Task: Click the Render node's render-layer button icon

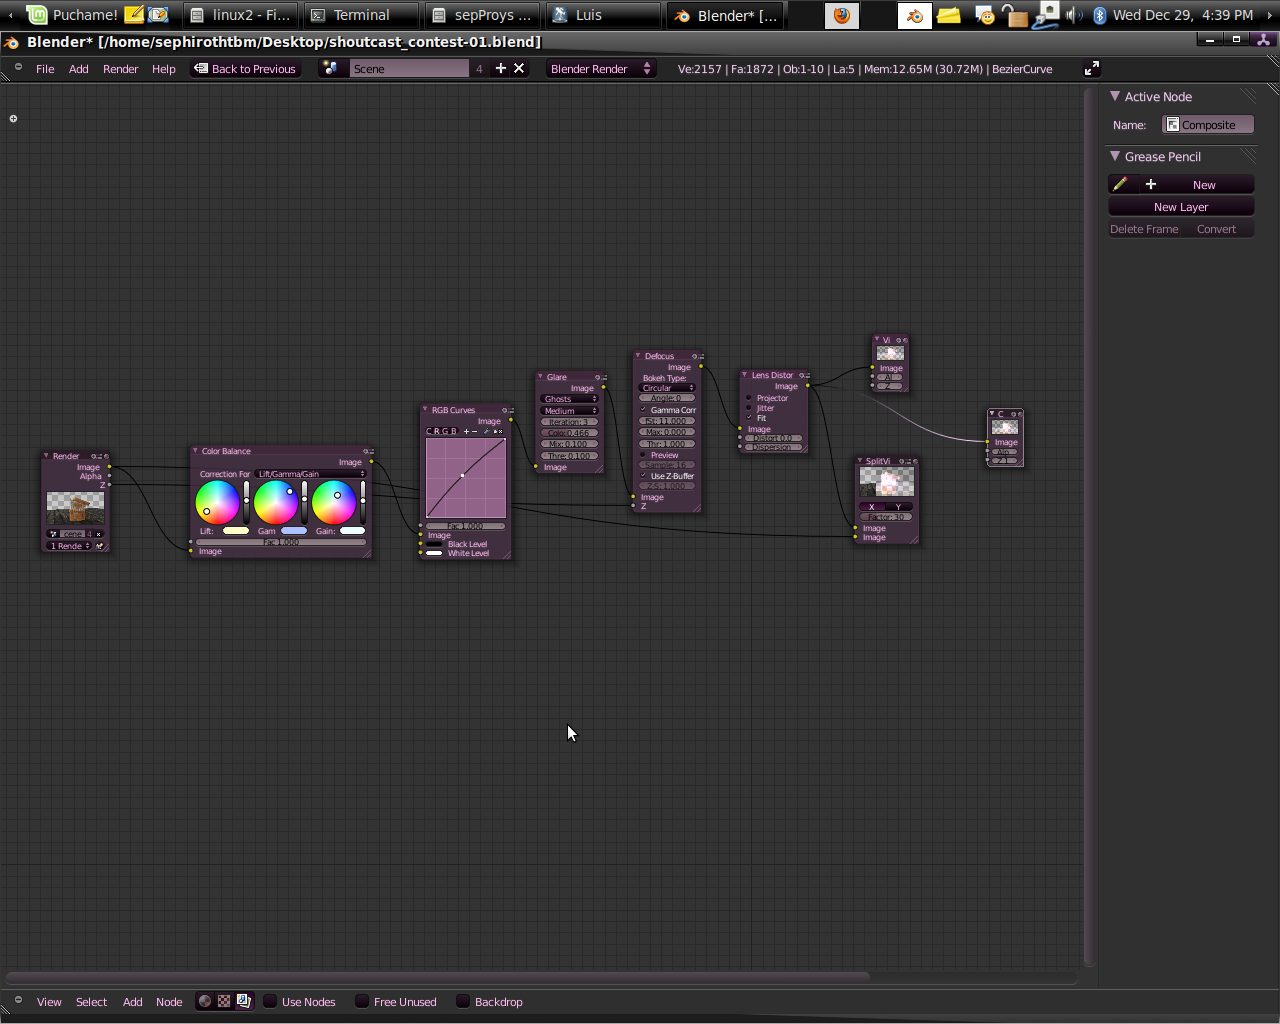Action: pos(99,546)
